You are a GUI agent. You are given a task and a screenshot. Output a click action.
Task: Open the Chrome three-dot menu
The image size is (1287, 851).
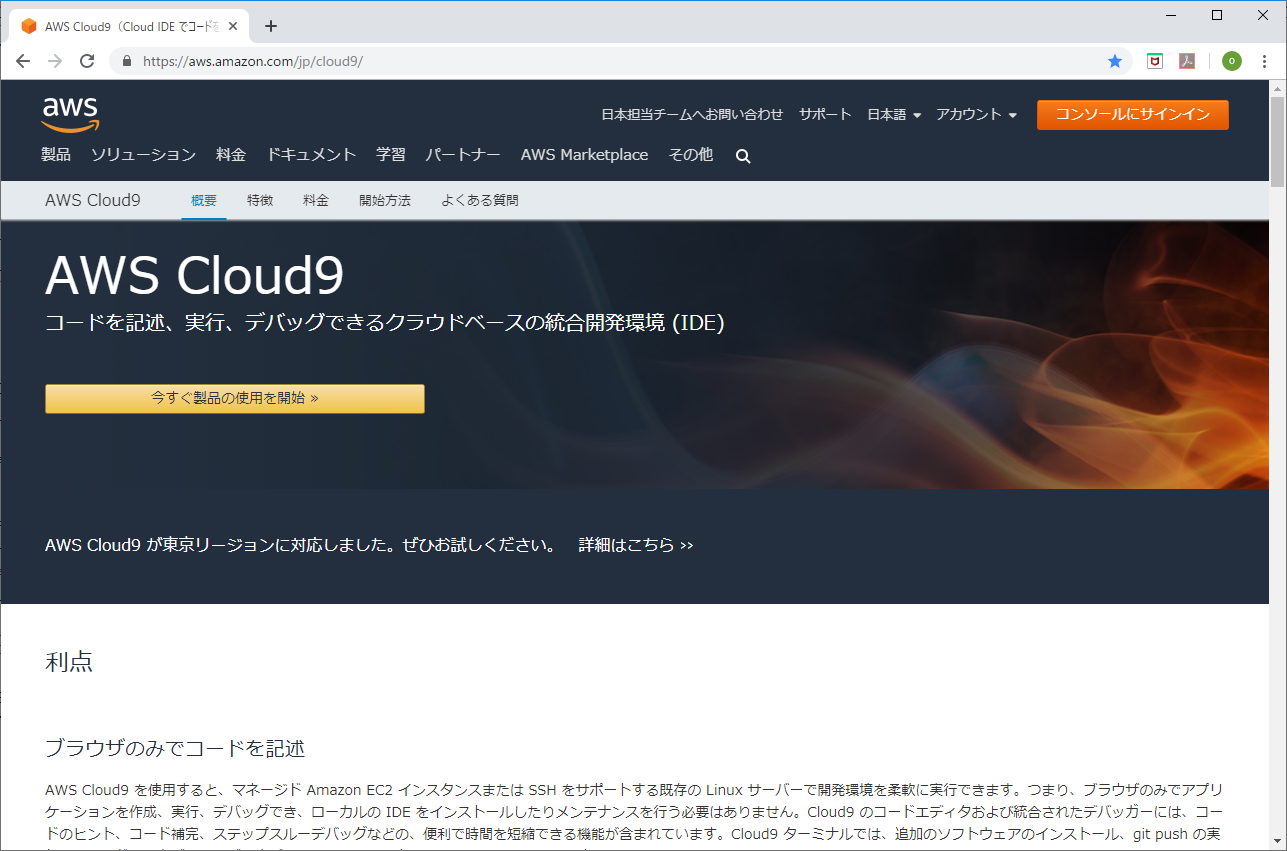tap(1265, 61)
